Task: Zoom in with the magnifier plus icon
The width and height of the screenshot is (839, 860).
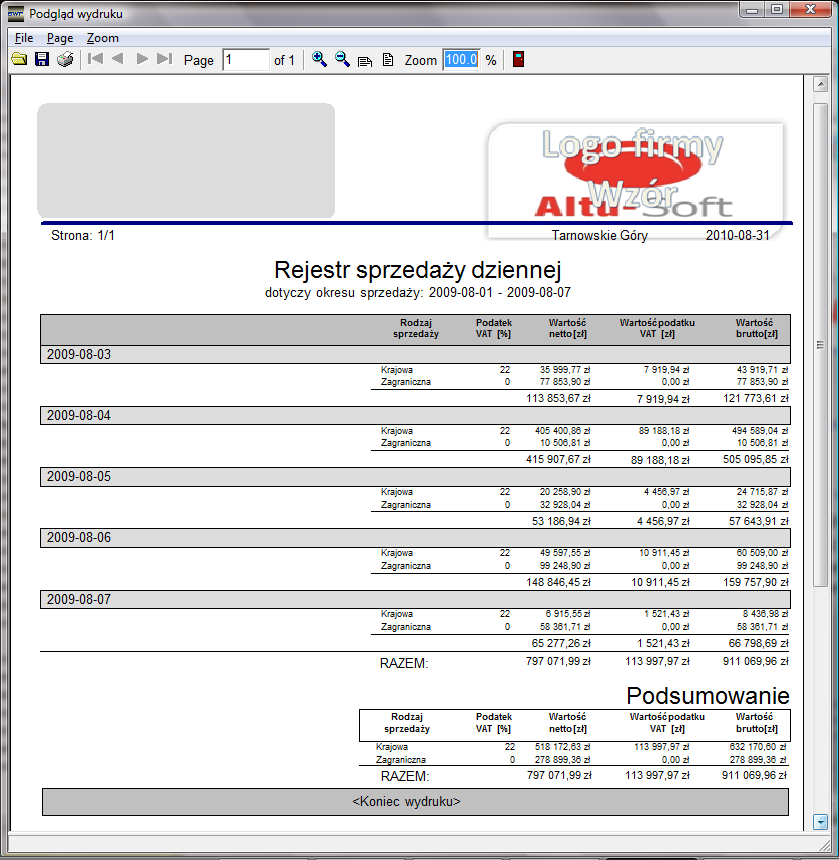Action: (319, 60)
